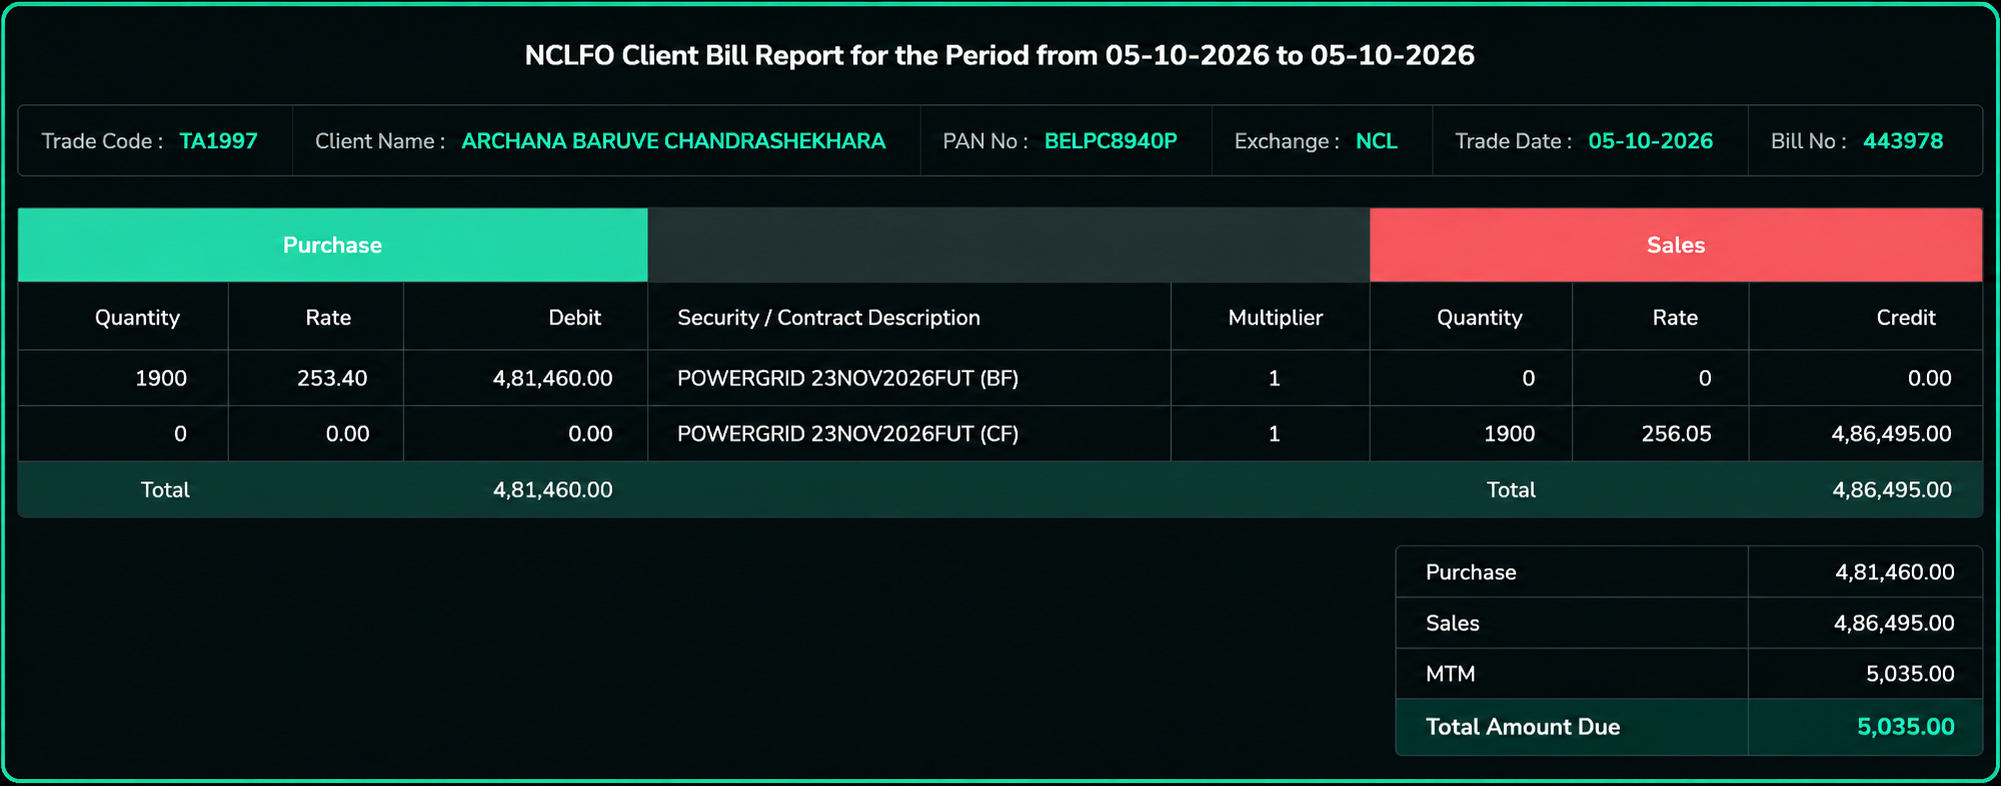Select the POWERGRID 23NOV2026FUT (CF) contract row

[1000, 434]
